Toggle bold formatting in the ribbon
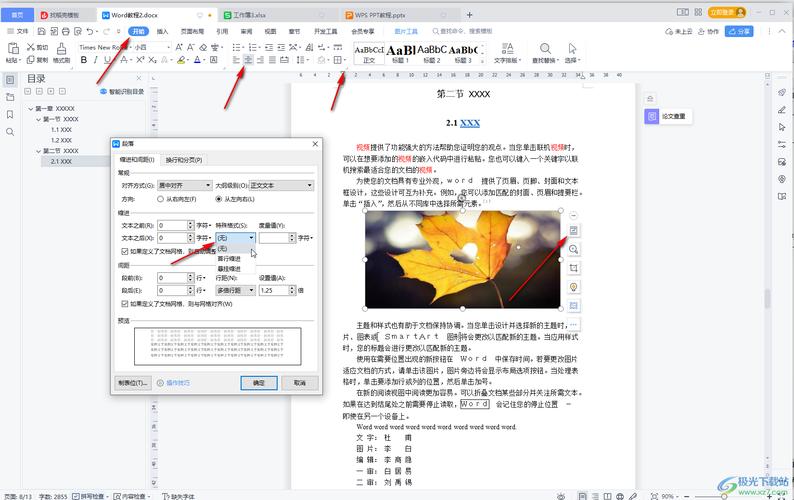794x500 pixels. (84, 60)
